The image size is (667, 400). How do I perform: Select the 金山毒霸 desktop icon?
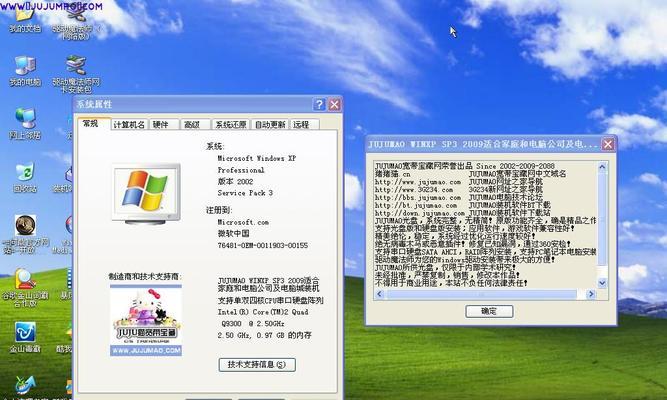(25, 337)
